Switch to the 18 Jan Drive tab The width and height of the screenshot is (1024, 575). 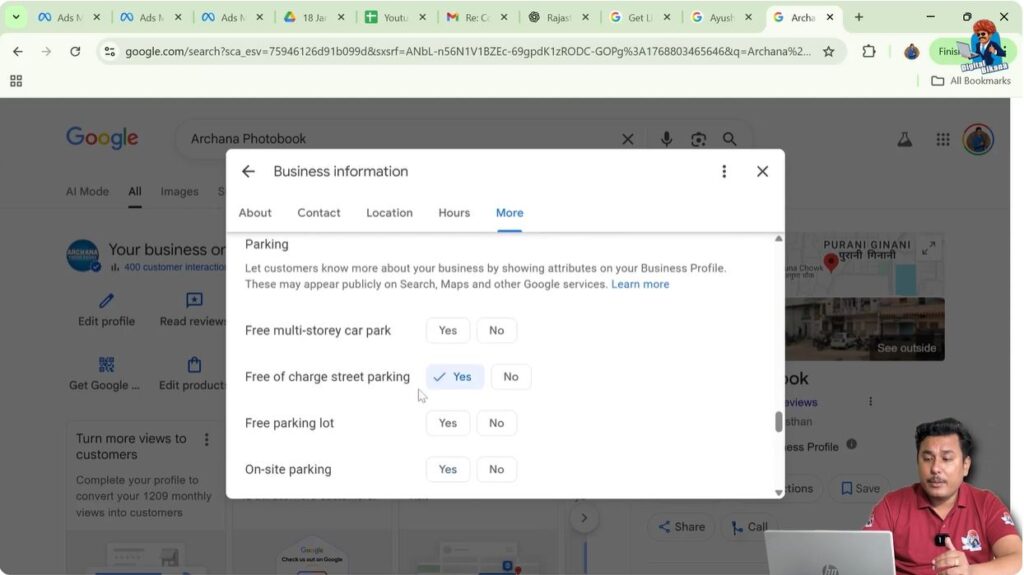tap(313, 18)
